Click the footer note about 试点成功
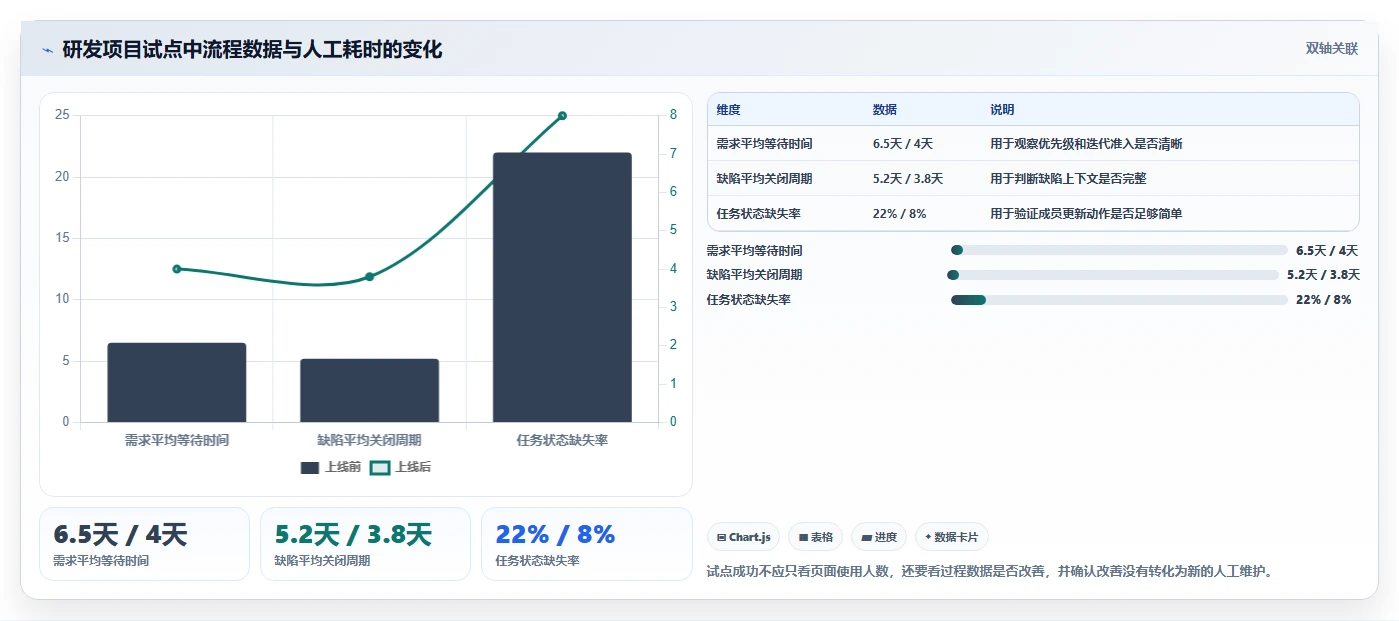 point(989,572)
